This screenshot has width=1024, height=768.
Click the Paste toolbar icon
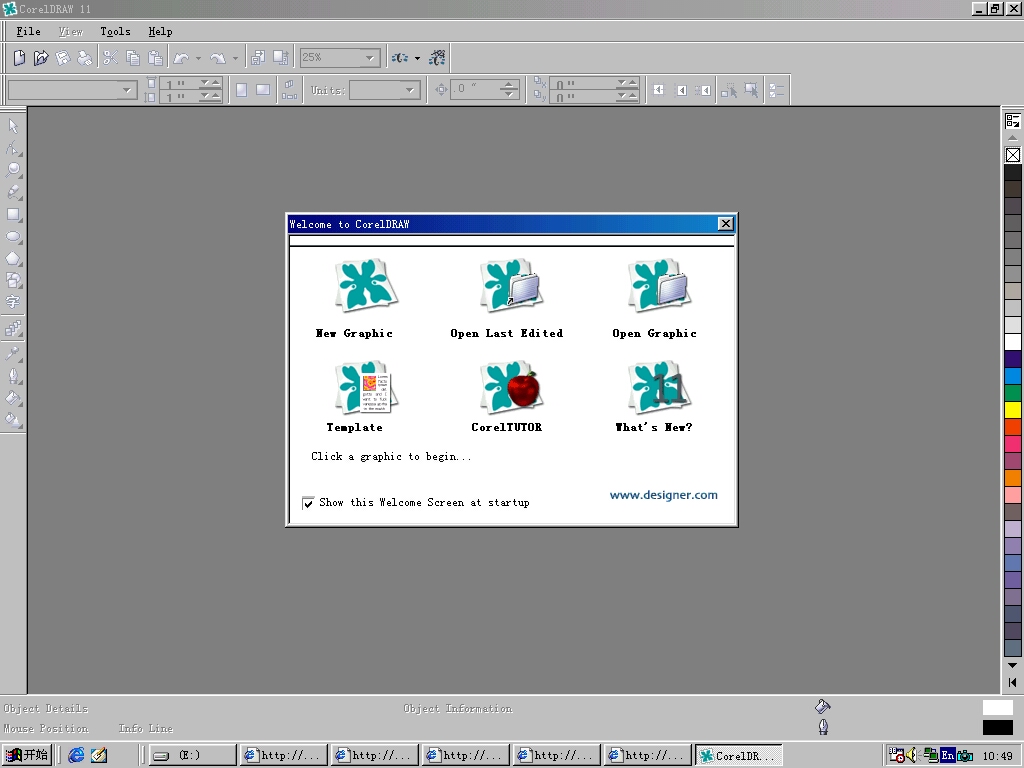155,58
